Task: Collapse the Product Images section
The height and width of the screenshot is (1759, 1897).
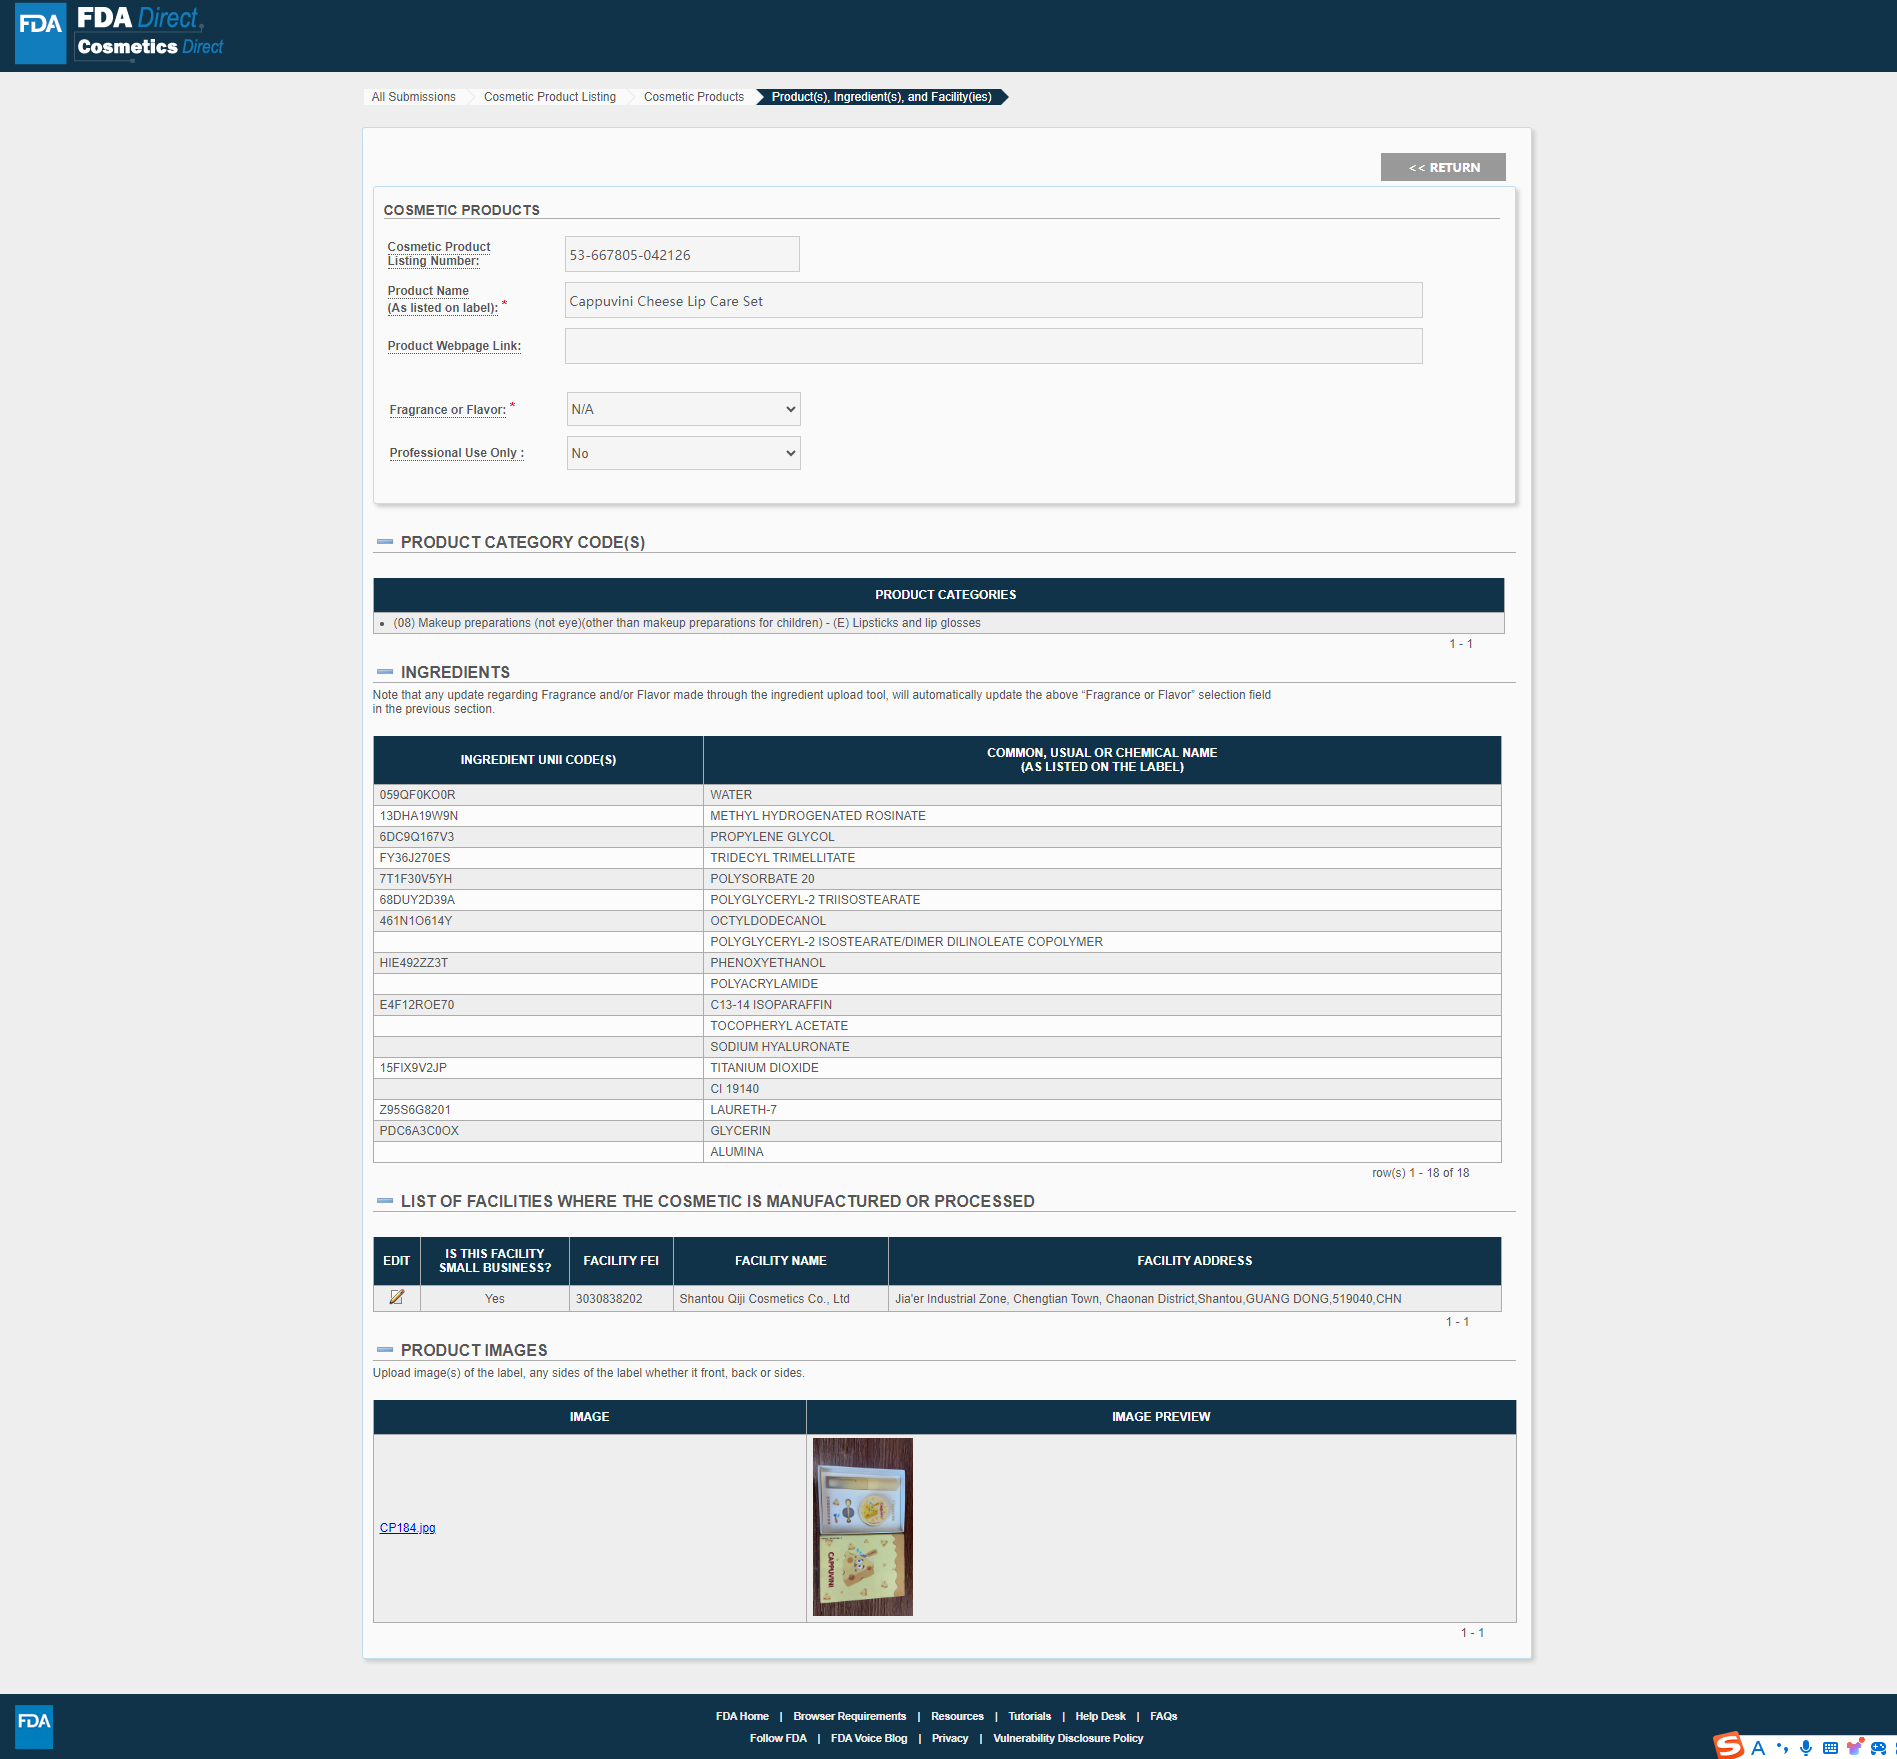Action: click(x=385, y=1350)
